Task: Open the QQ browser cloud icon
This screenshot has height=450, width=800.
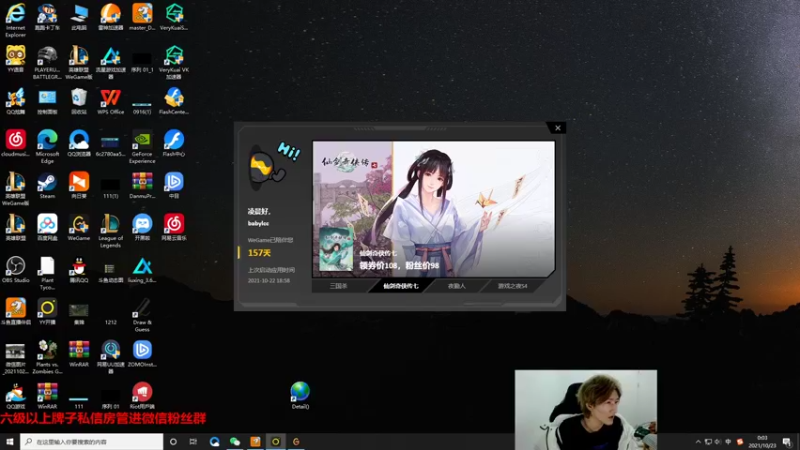Action: pyautogui.click(x=79, y=143)
